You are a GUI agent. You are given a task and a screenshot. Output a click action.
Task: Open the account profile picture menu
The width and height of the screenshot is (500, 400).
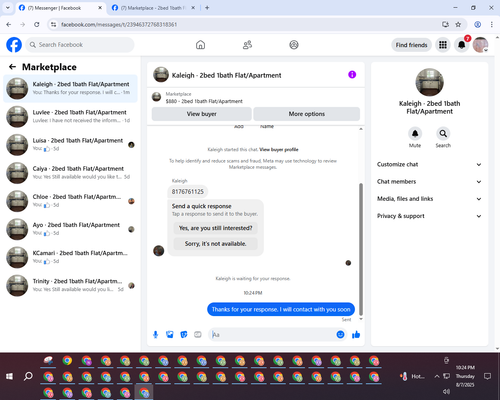click(480, 45)
